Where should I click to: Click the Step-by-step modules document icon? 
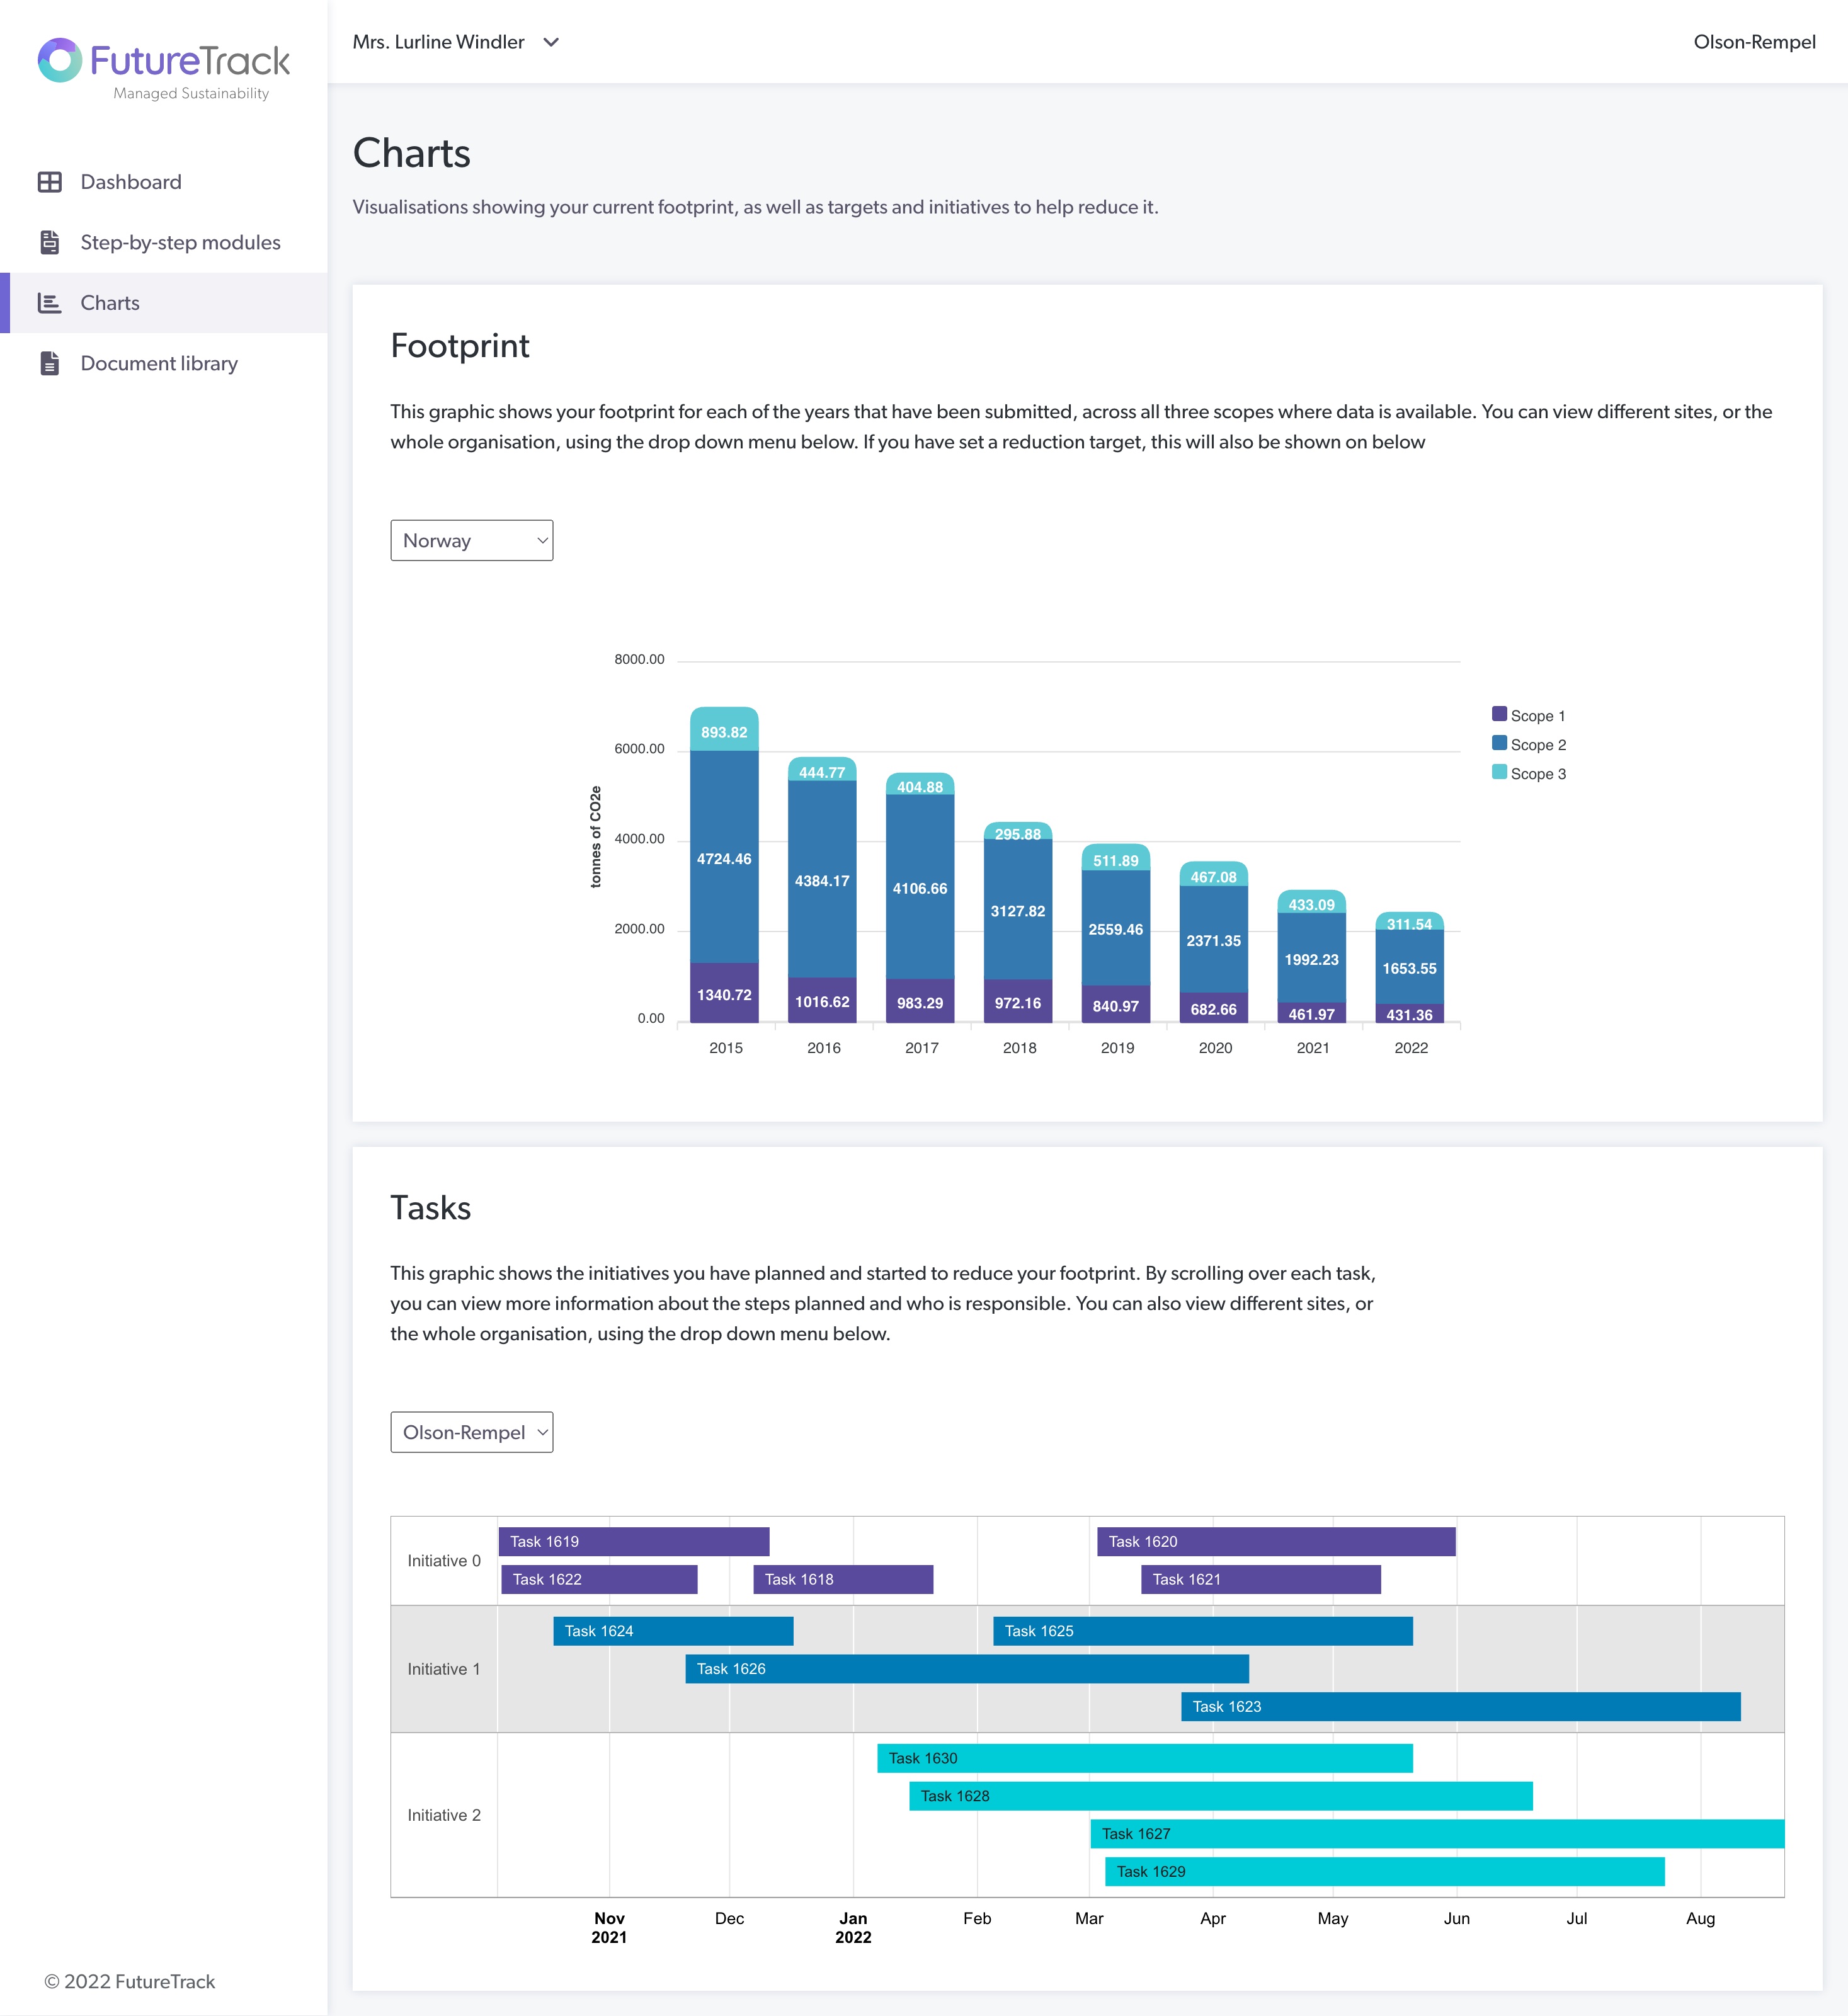[x=49, y=242]
